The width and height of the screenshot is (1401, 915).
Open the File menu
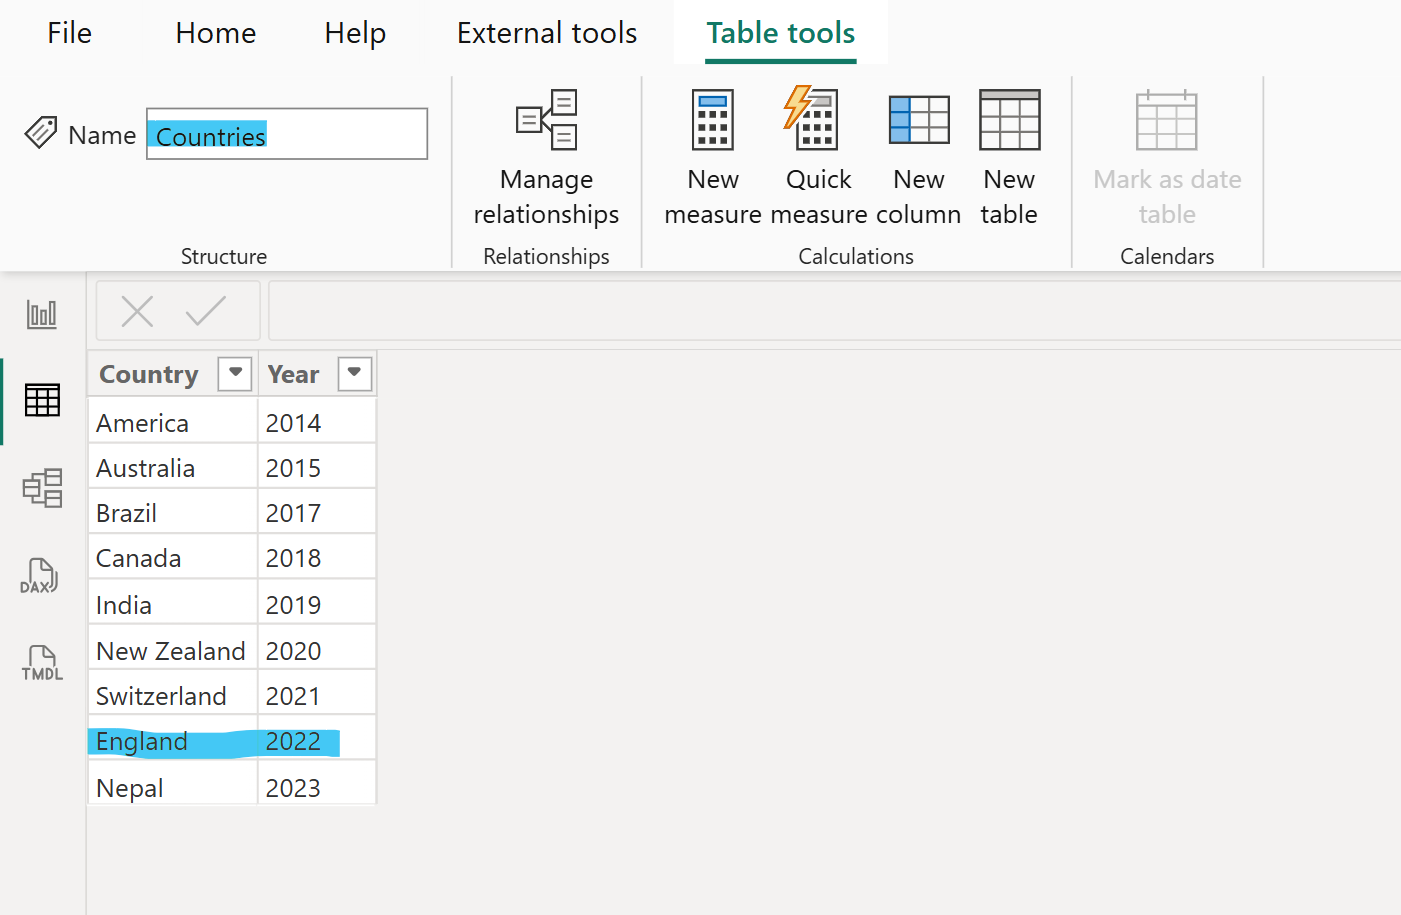(x=69, y=33)
